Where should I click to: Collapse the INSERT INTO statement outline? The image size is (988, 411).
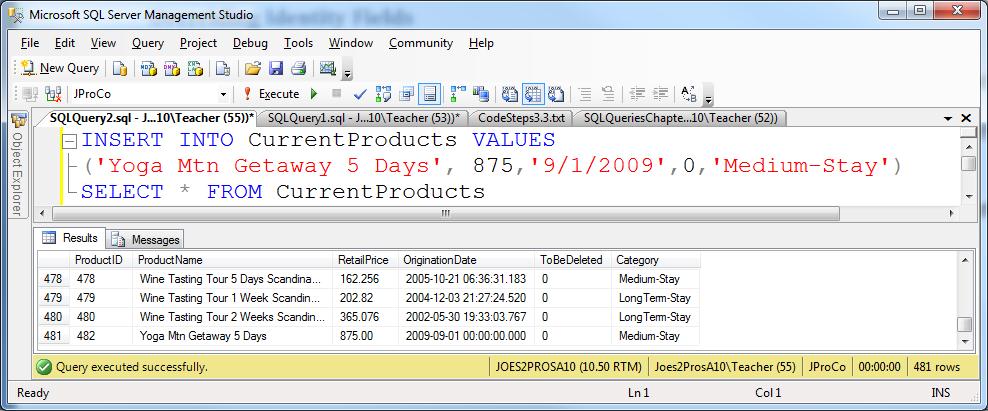pos(70,142)
